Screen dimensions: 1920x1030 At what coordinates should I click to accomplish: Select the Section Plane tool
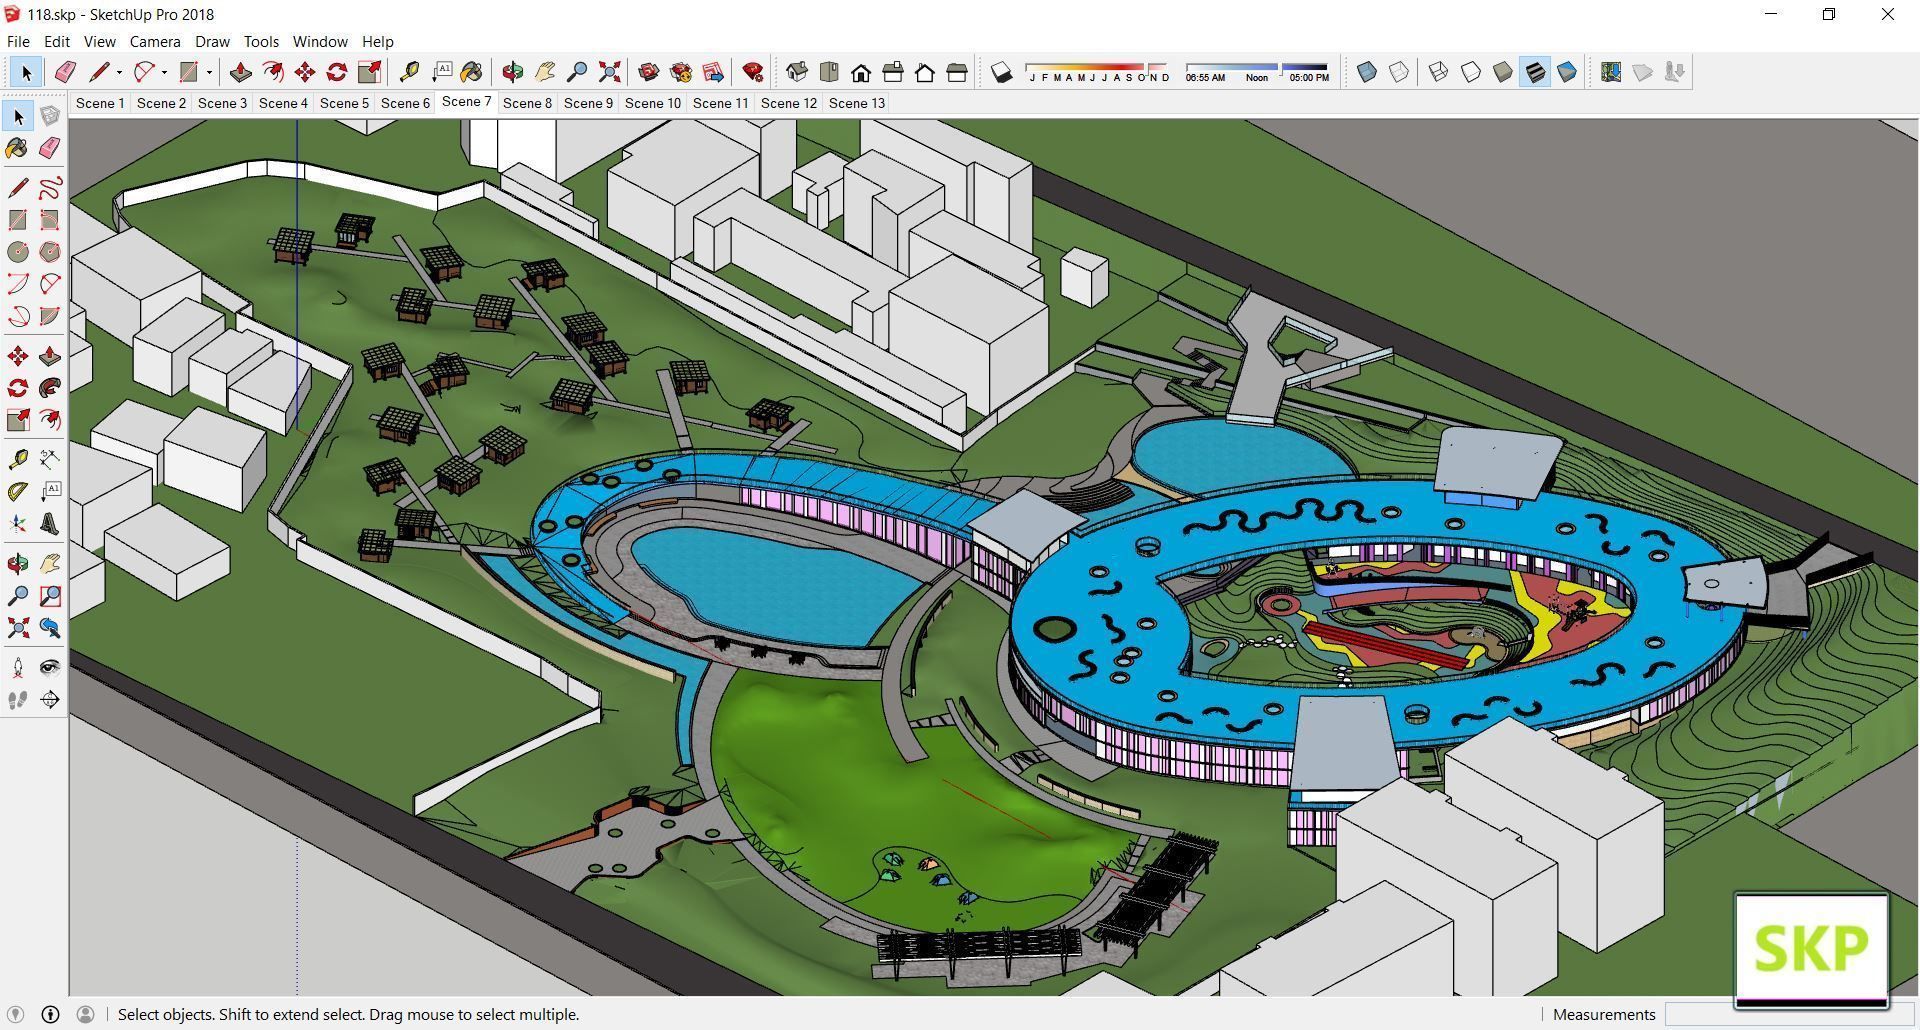[x=50, y=700]
